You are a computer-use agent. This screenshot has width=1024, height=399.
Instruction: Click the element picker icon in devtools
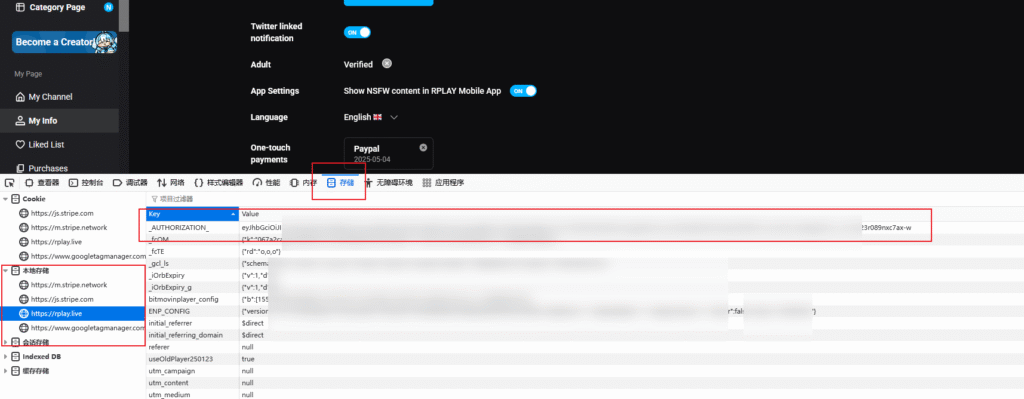10,183
